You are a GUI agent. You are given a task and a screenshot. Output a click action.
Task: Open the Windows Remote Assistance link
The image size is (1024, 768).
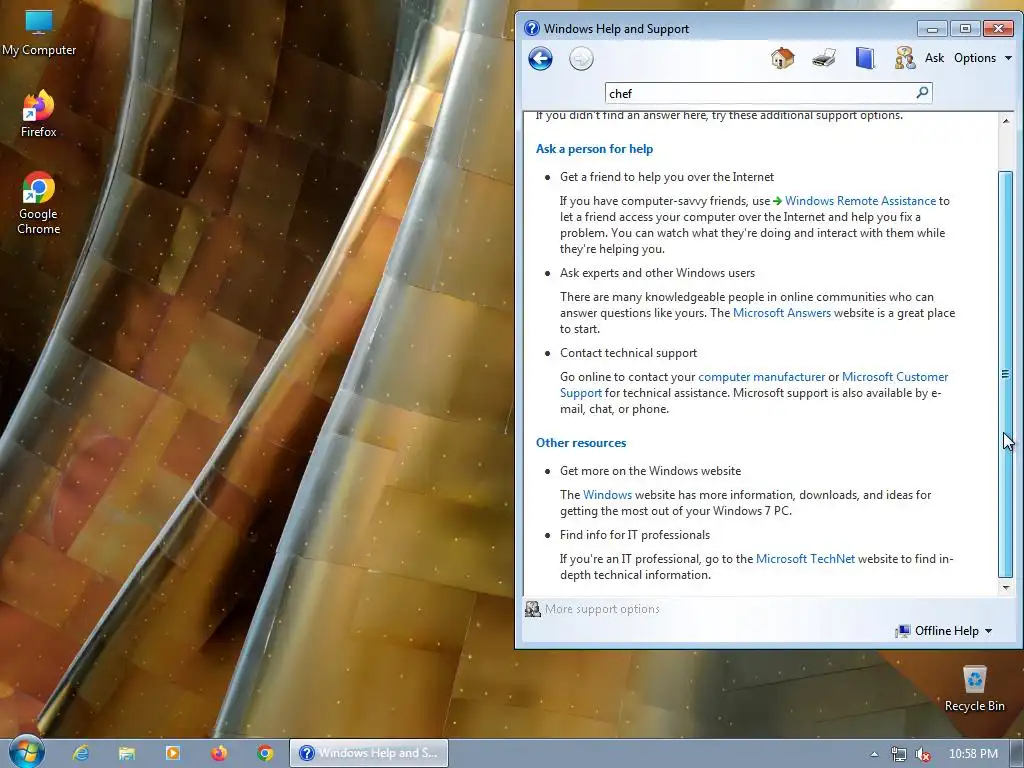860,201
